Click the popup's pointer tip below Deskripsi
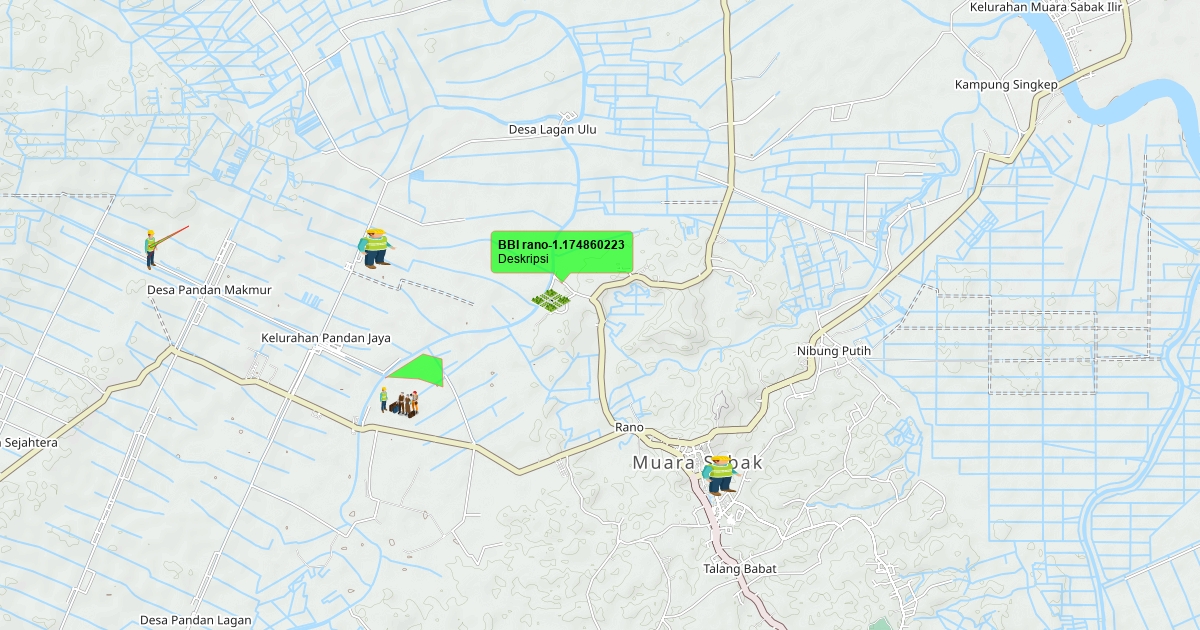Screen dimensions: 1200x630 point(561,279)
